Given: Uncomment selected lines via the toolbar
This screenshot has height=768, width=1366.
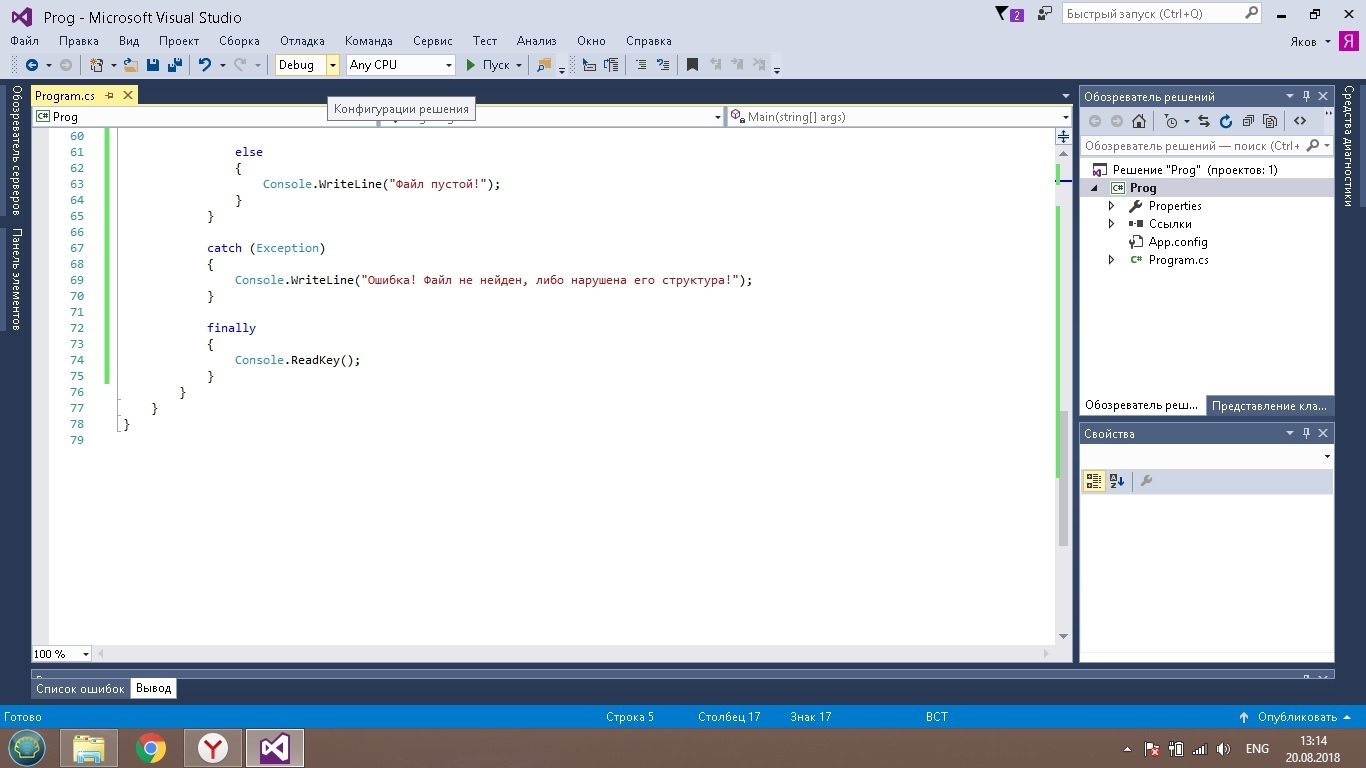Looking at the screenshot, I should pos(662,65).
